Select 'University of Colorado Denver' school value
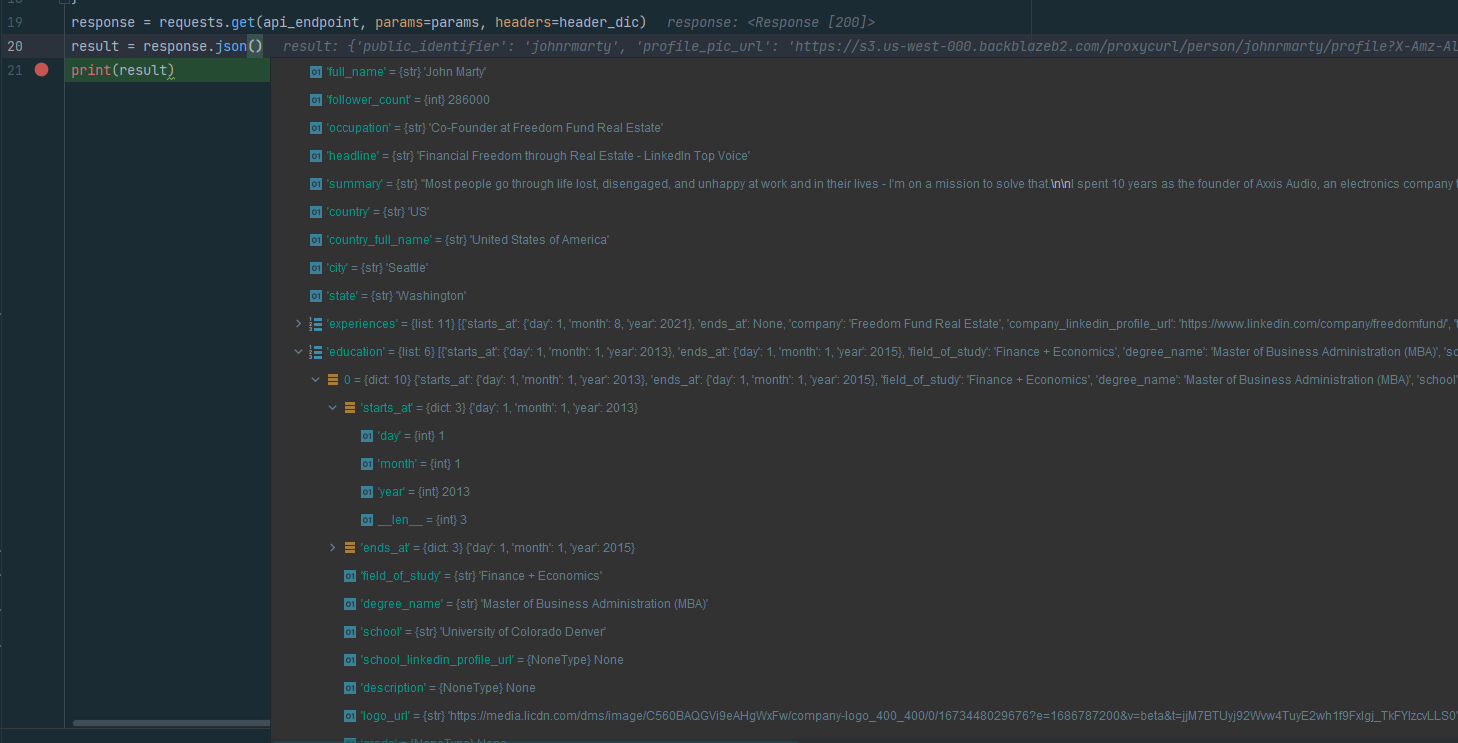The image size is (1458, 743). click(524, 632)
